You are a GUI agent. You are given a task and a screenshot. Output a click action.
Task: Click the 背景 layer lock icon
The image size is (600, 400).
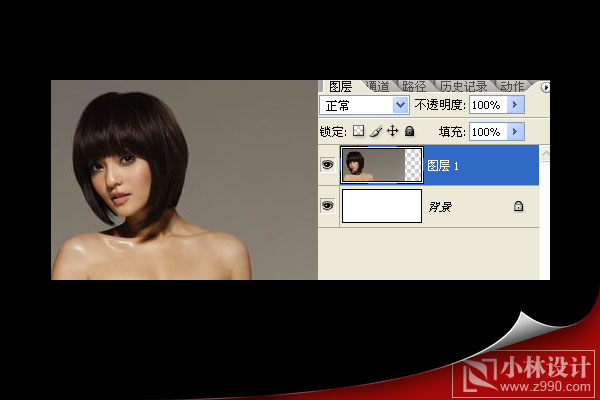coord(518,206)
